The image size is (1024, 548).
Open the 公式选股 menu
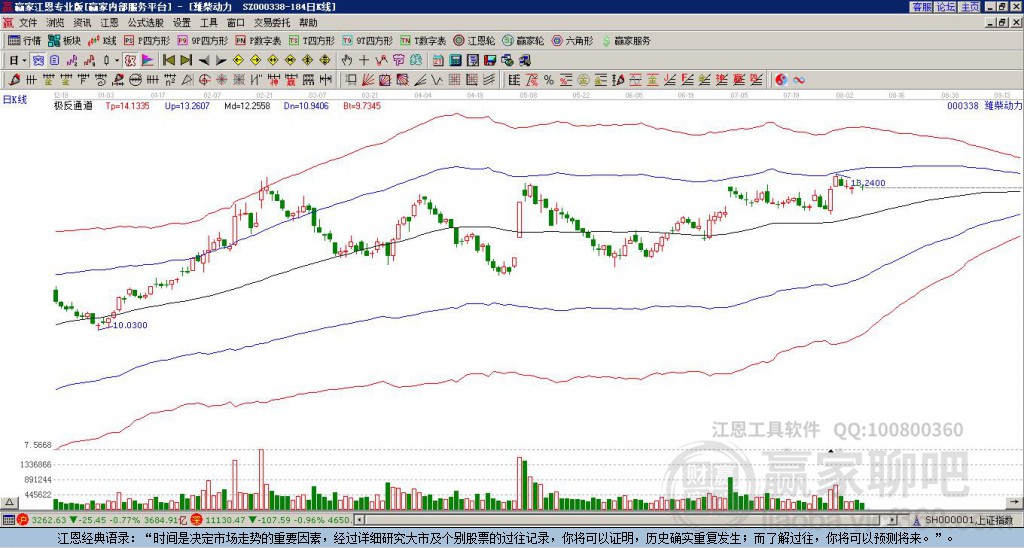[146, 23]
